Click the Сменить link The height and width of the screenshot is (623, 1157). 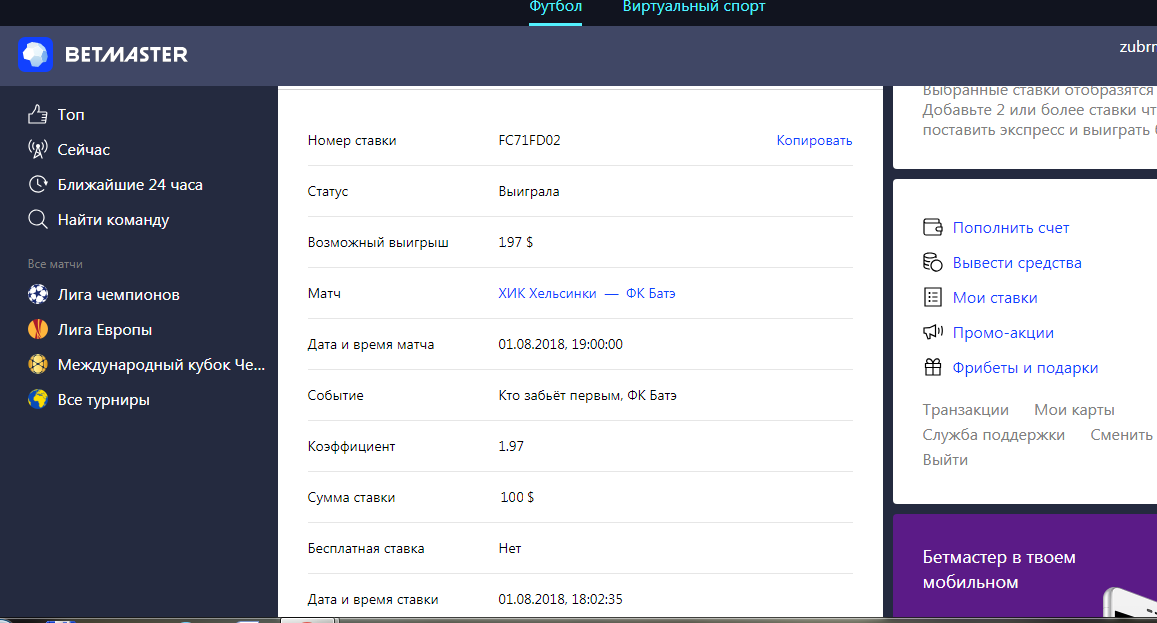1123,435
